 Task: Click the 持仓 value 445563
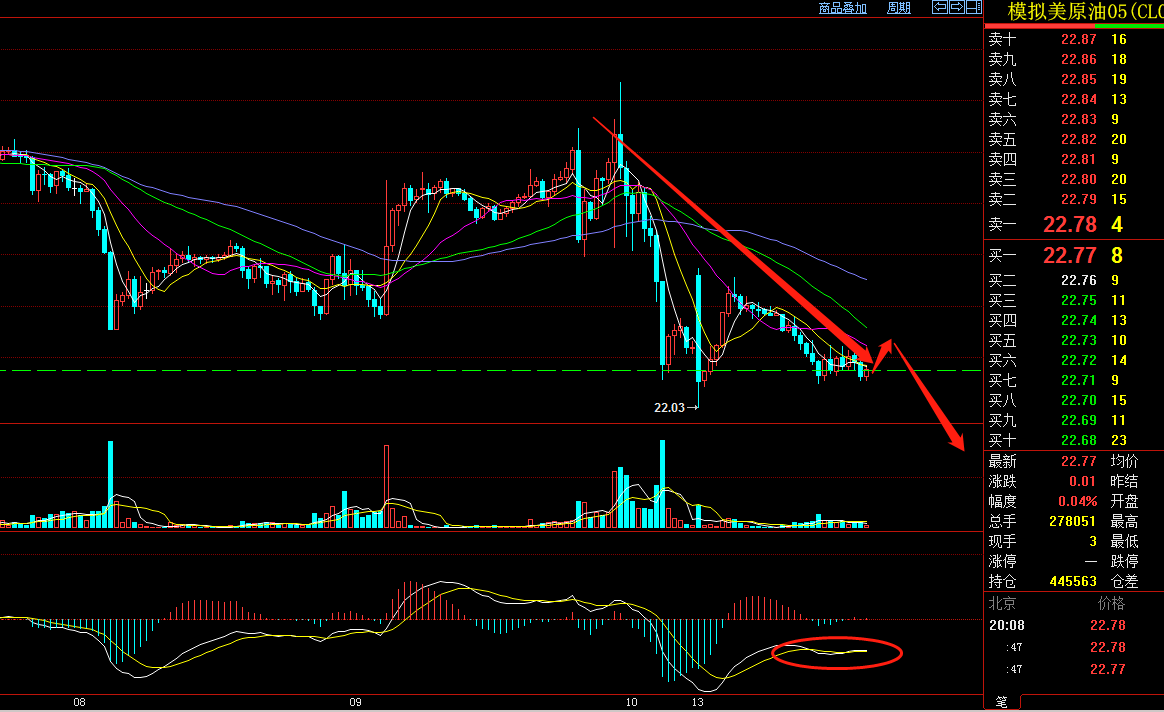coord(1073,582)
